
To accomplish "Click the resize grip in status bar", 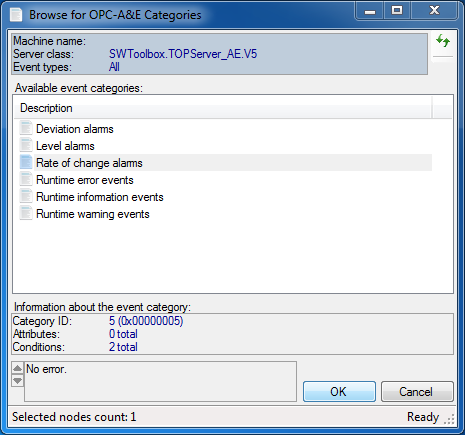I will click(449, 420).
